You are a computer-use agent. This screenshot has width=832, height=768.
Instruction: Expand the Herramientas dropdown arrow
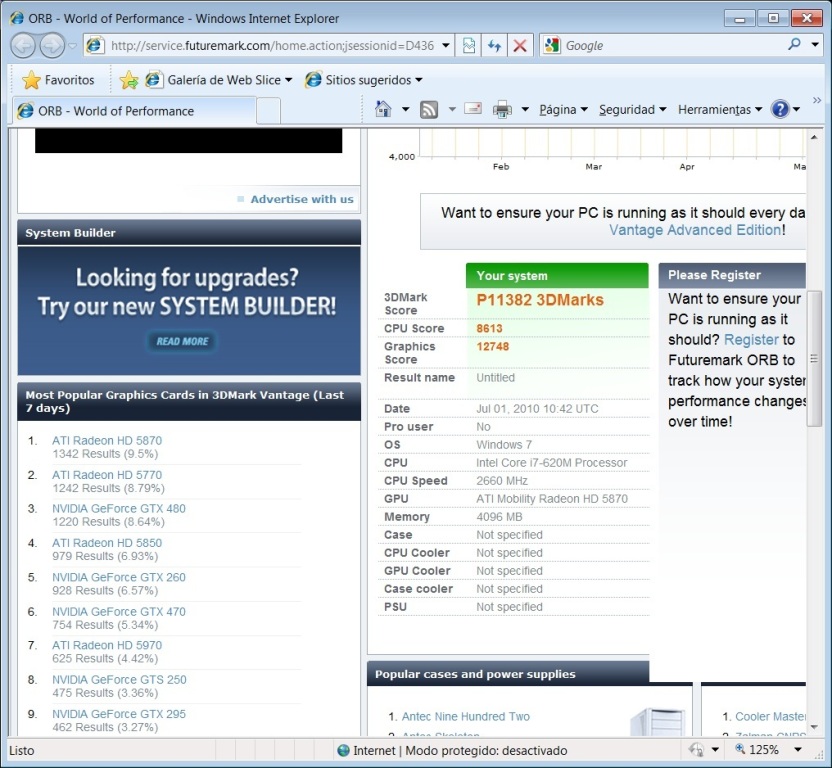click(758, 110)
